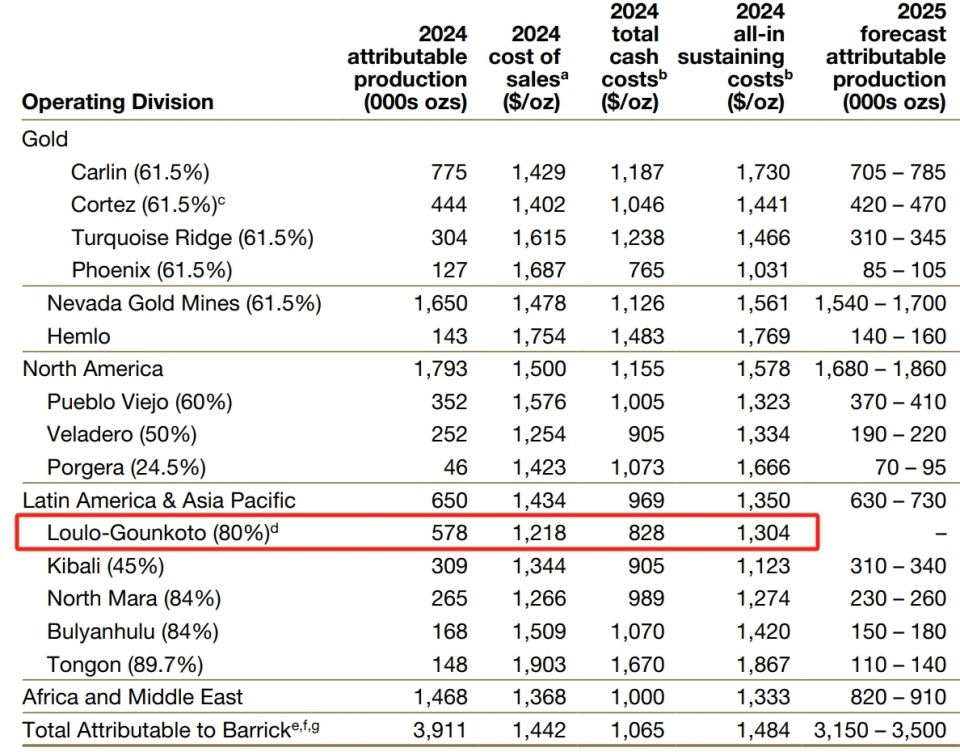Select Carlin's cost of sales "1,429"
The image size is (960, 752).
539,172
